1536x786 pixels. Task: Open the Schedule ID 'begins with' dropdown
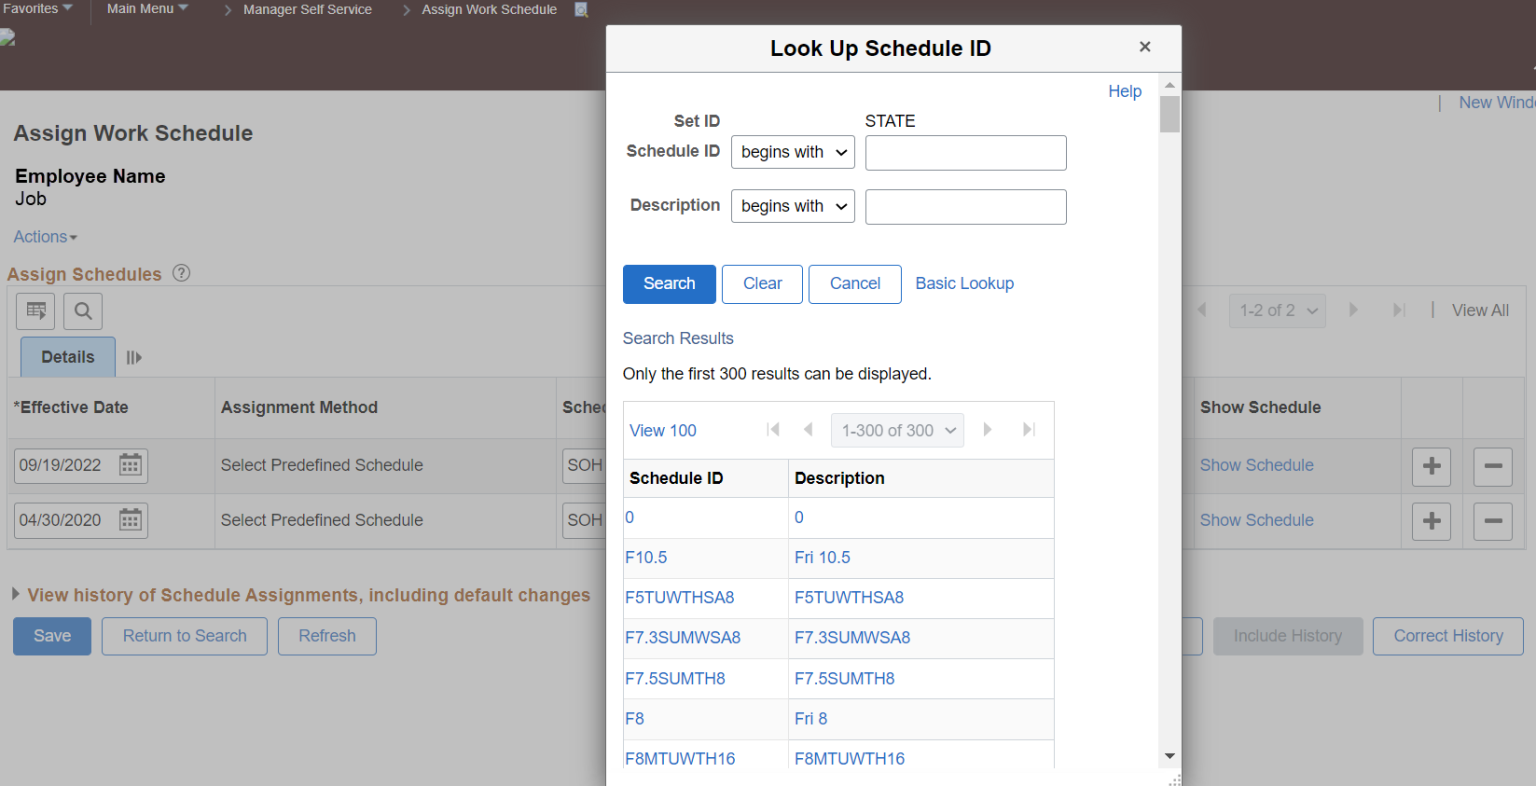[x=792, y=152]
